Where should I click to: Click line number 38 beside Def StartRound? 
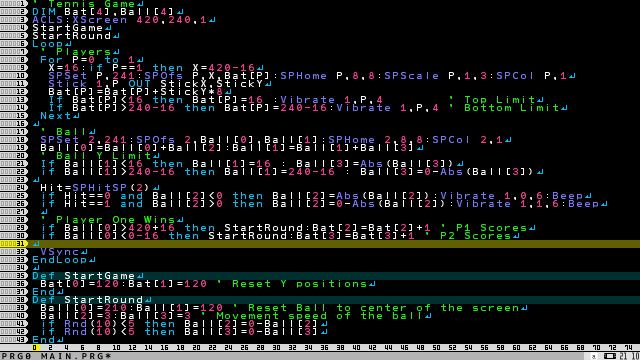pos(13,300)
